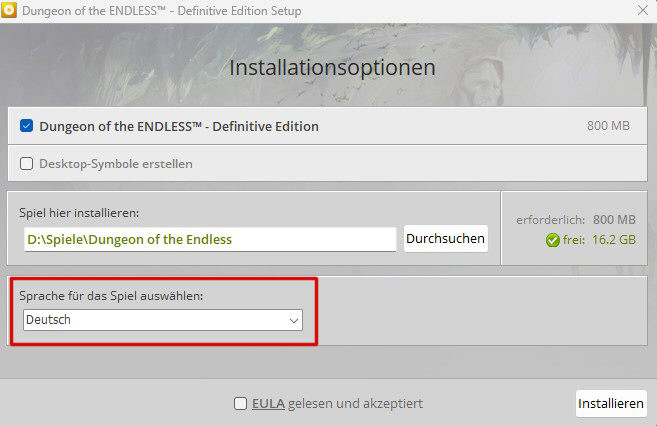The width and height of the screenshot is (657, 426).
Task: Click the Dungeon of the ENDLESS component label
Action: coord(179,126)
